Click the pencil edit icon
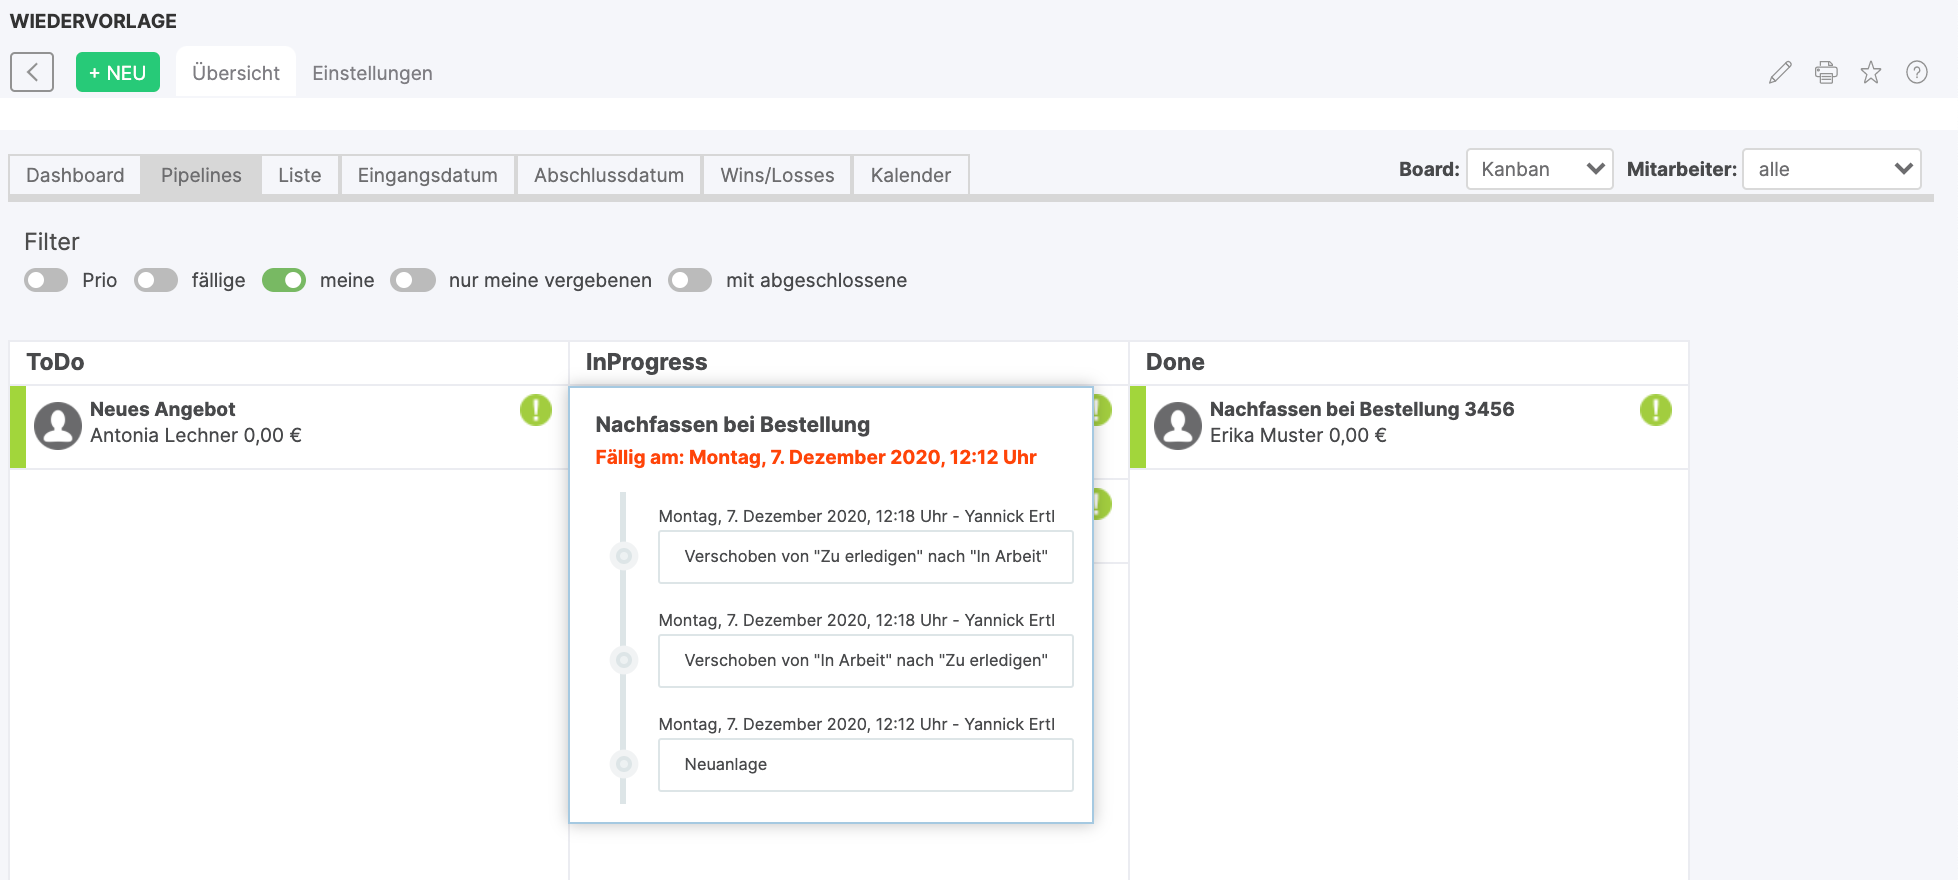 coord(1780,72)
